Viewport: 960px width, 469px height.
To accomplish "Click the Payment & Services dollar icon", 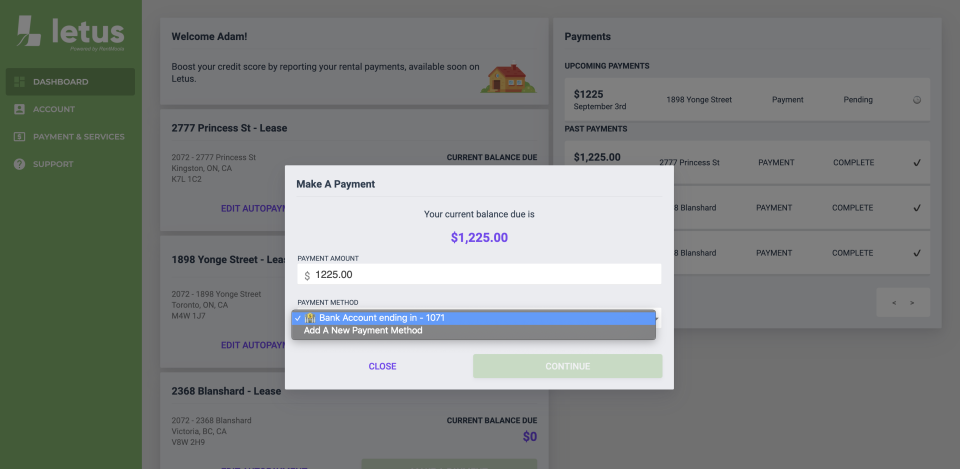I will [x=19, y=137].
